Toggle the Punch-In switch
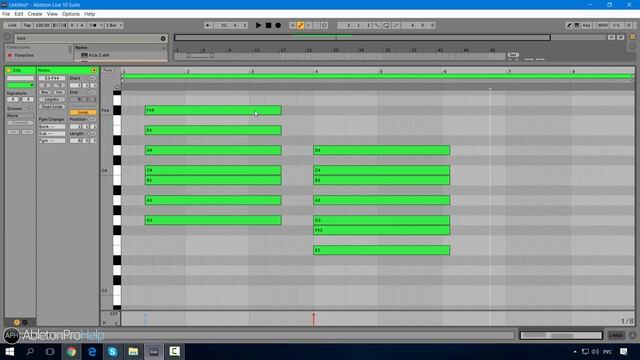Image resolution: width=640 pixels, height=360 pixels. pos(377,25)
